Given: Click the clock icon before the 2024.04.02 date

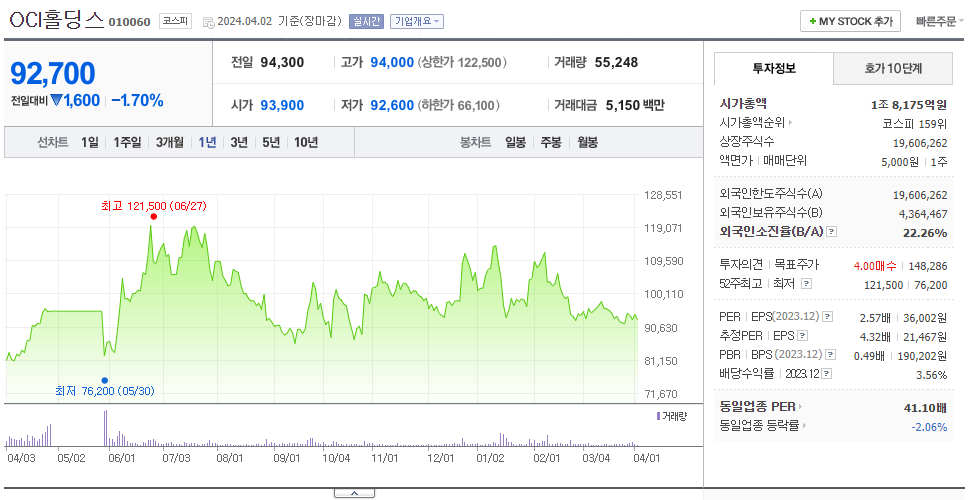Looking at the screenshot, I should pos(209,22).
